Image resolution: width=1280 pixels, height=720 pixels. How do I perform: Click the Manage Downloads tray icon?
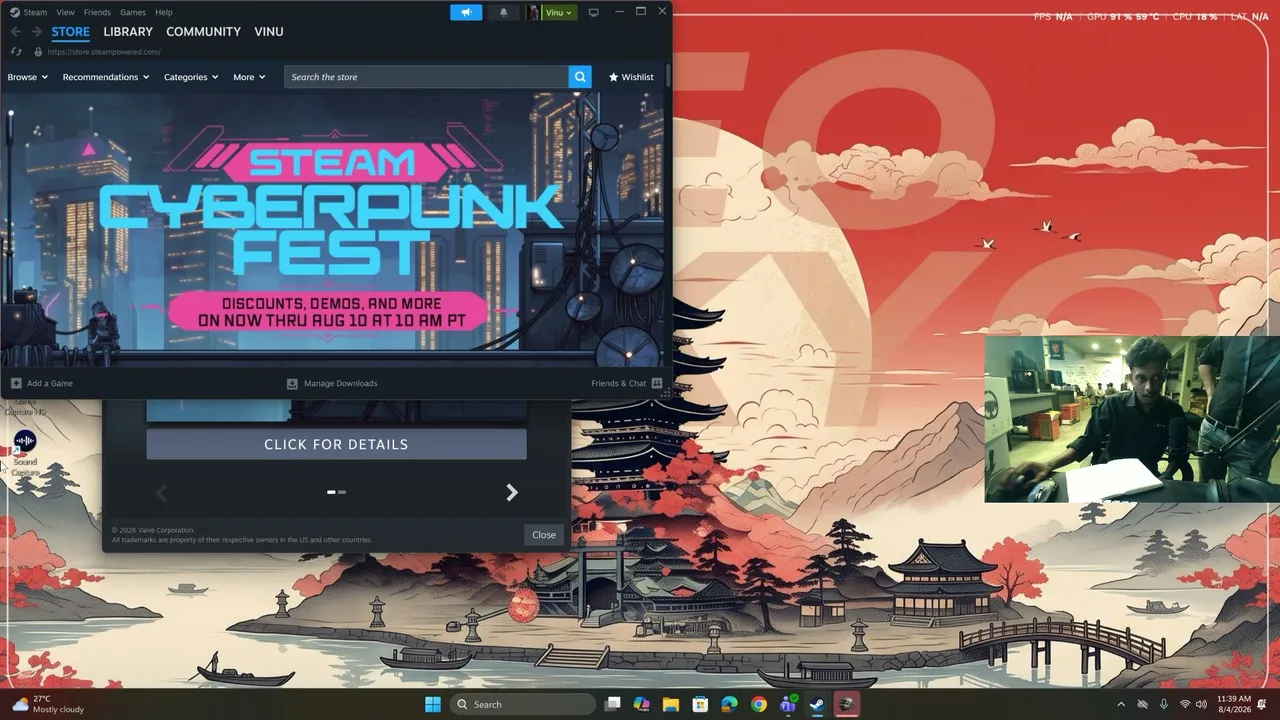click(x=292, y=383)
